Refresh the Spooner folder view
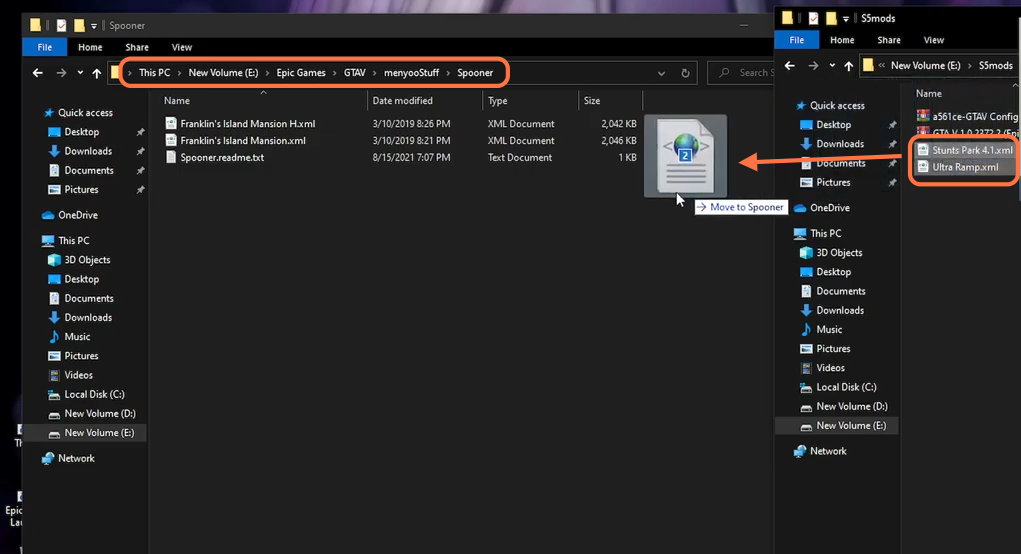Screen dimensions: 1021x554 coord(685,73)
